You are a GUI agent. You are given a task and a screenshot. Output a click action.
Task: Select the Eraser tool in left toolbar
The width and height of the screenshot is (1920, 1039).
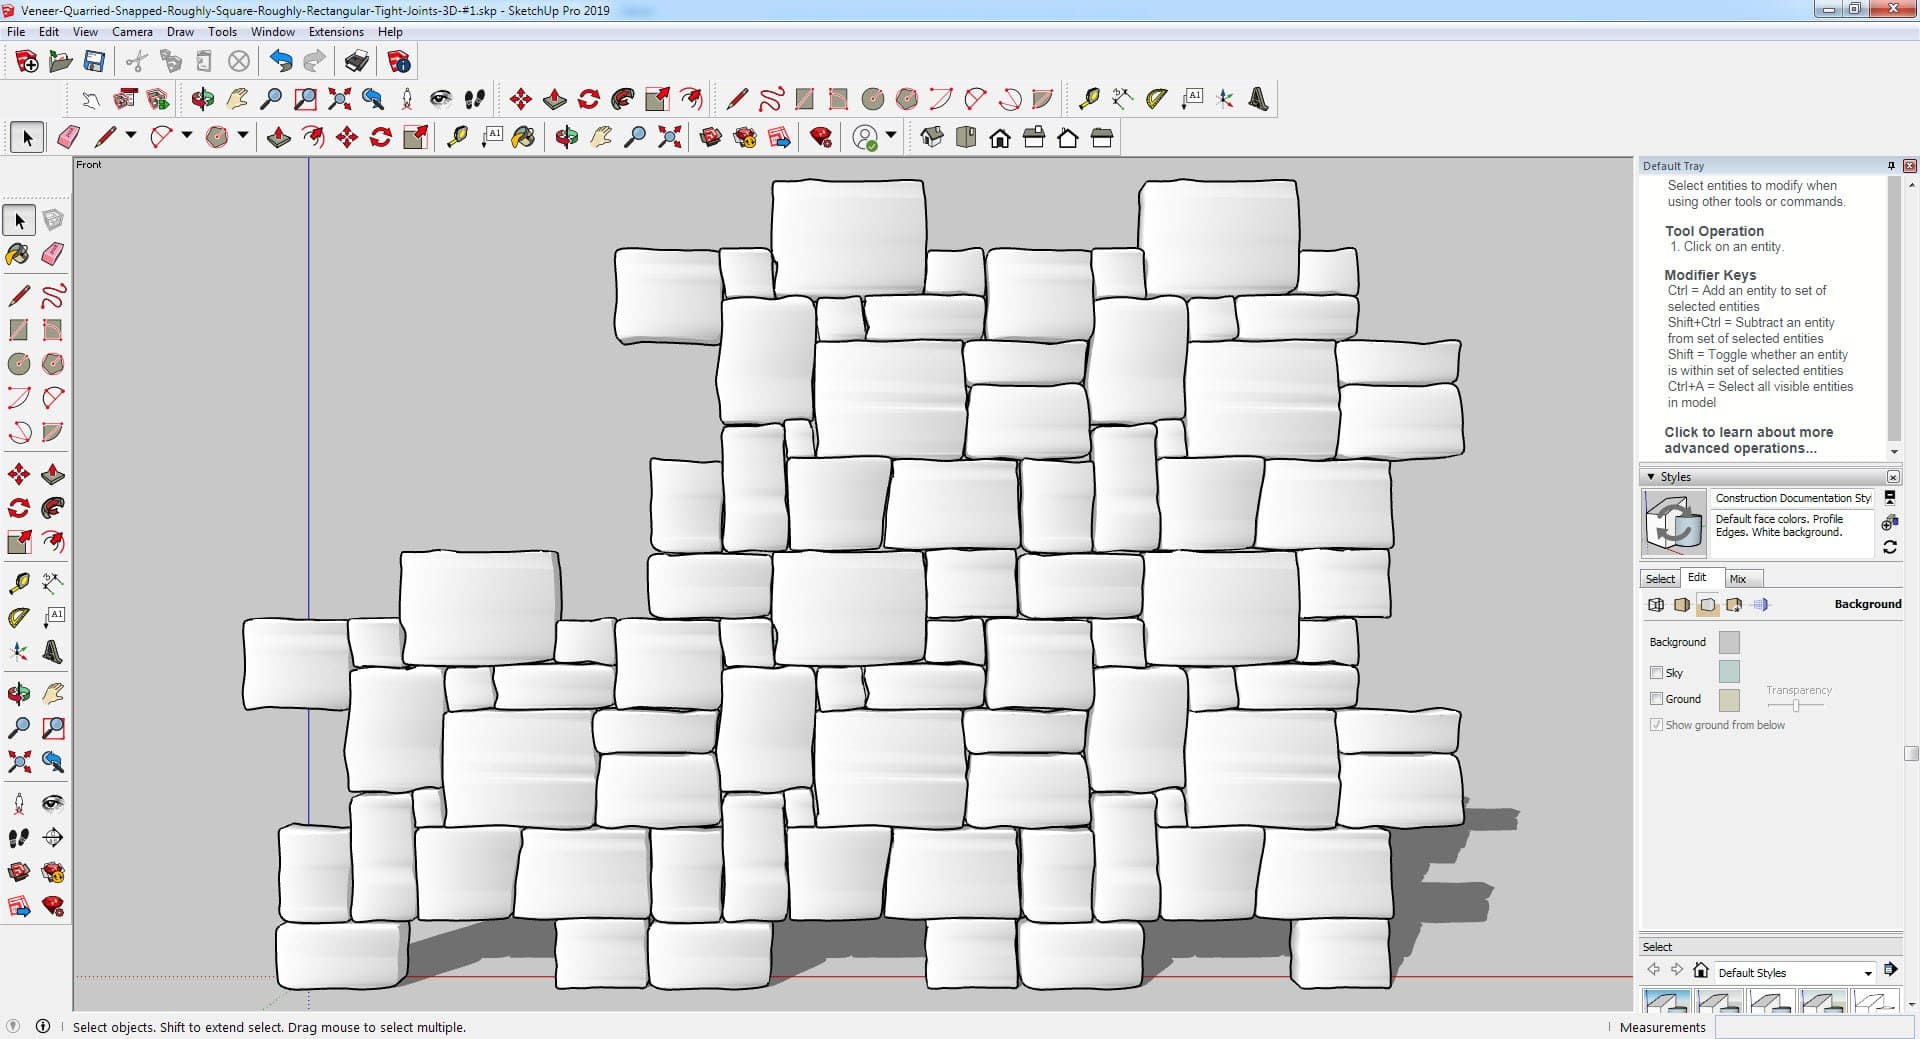point(53,254)
